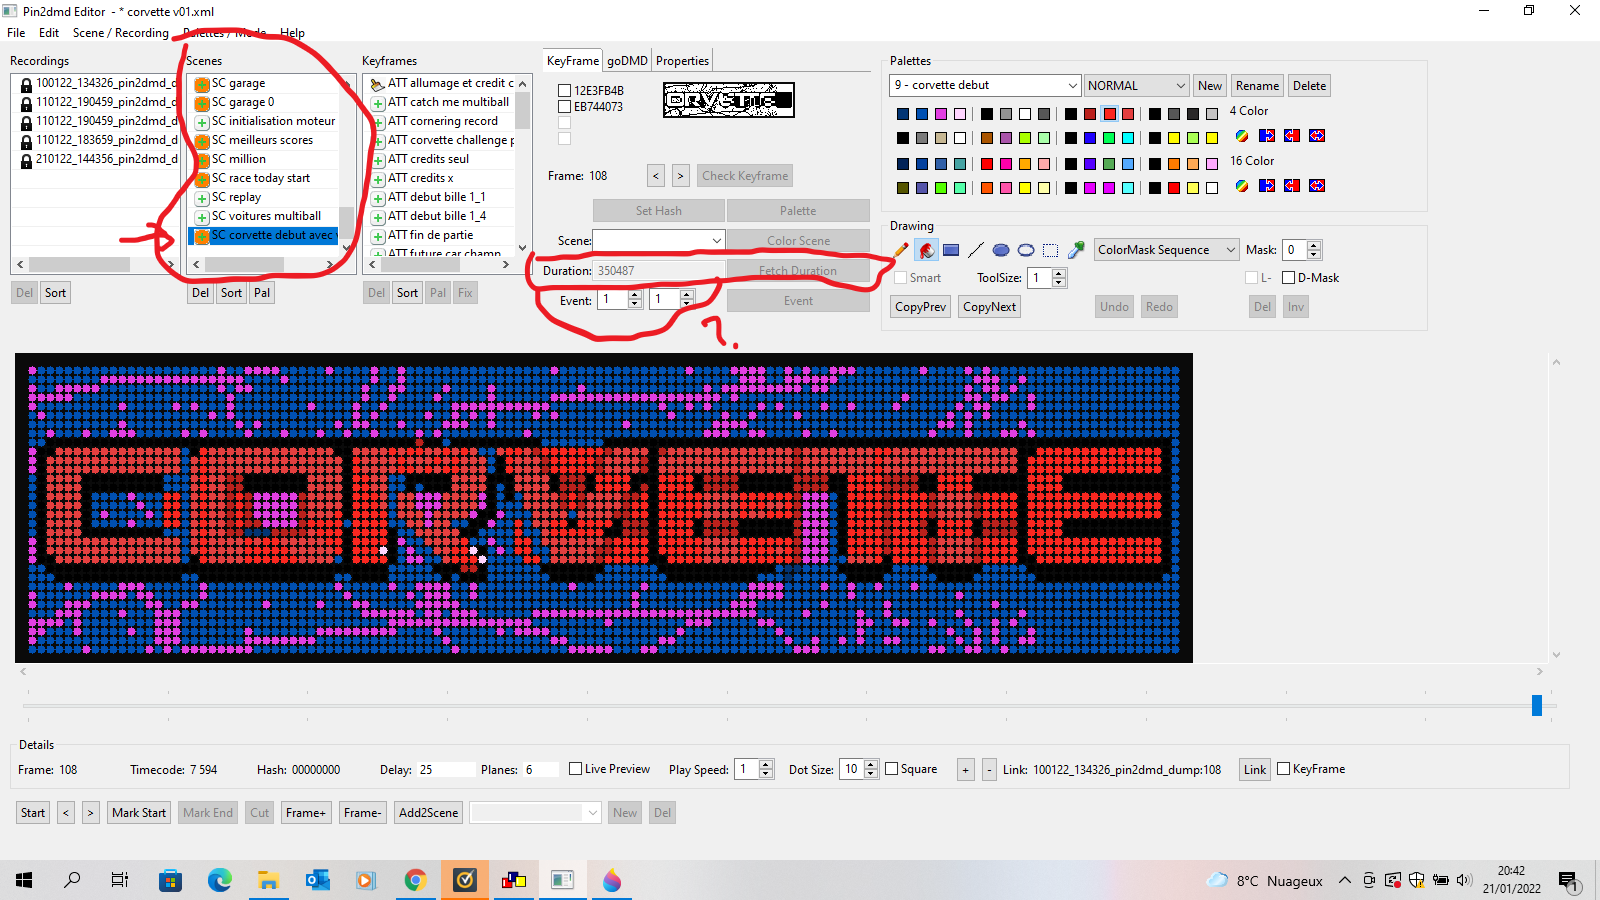
Task: Decrease Dot Size with the down arrow
Action: 871,774
